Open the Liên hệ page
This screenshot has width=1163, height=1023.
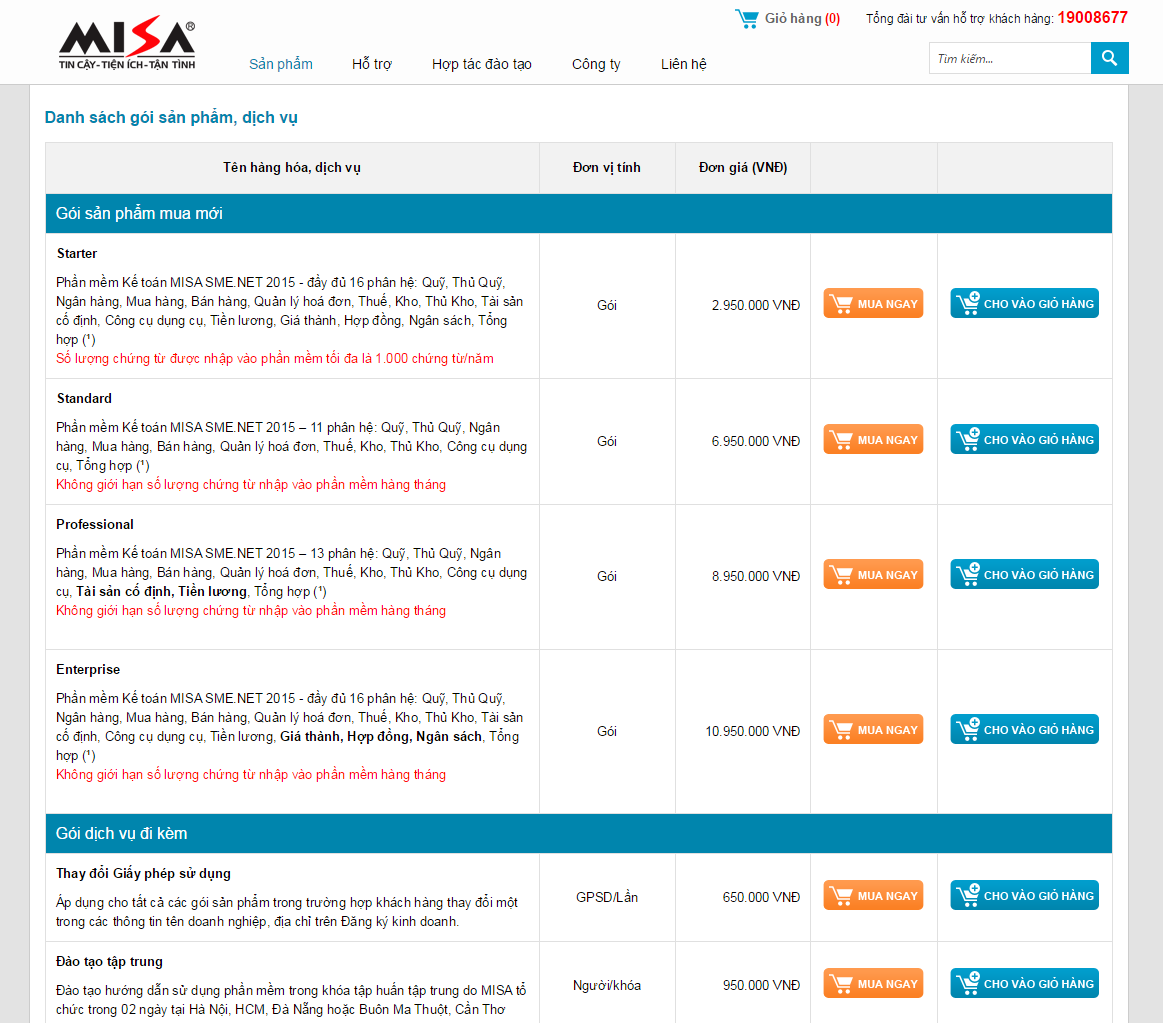[684, 64]
